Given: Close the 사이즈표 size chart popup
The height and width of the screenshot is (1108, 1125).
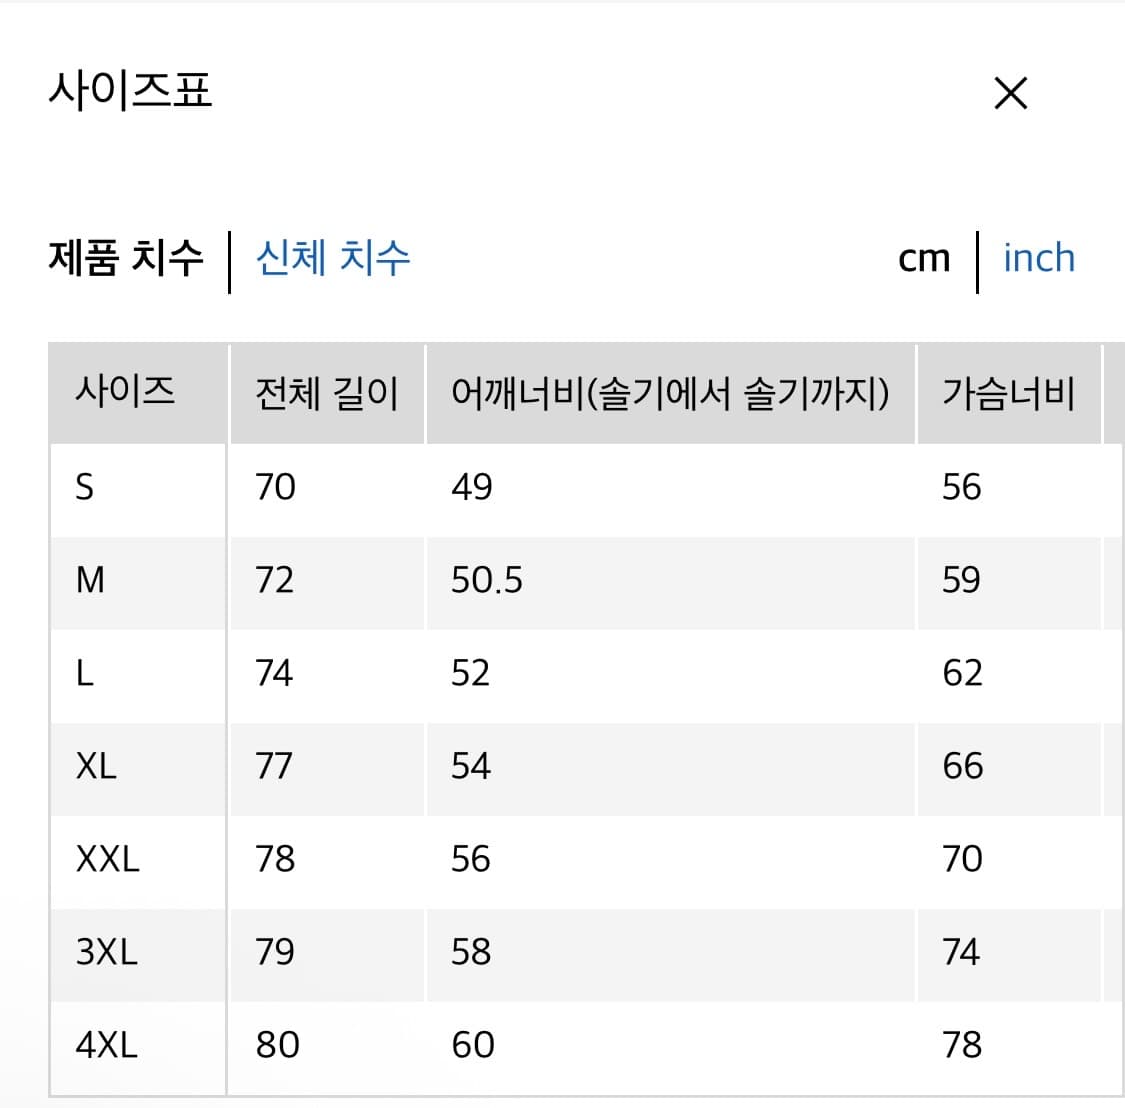Looking at the screenshot, I should tap(1010, 92).
